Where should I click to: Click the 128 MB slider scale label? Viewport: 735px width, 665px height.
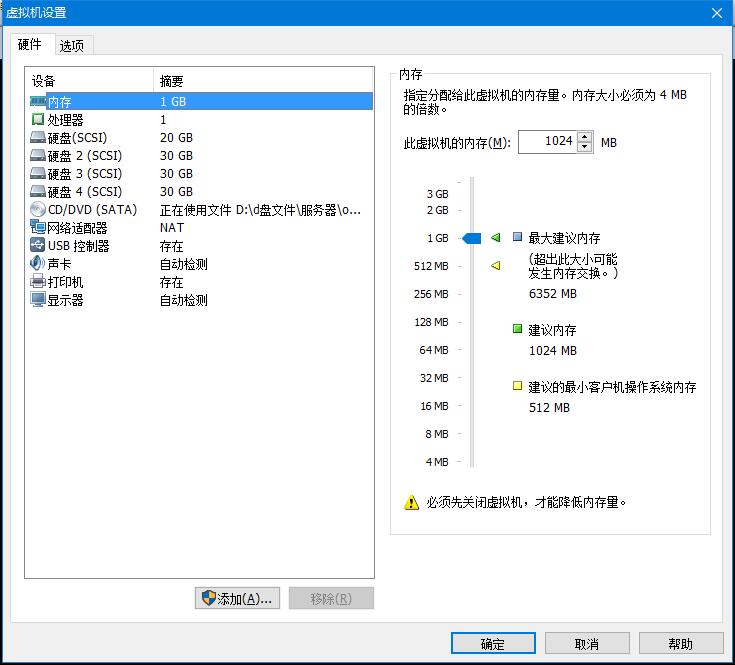coord(431,322)
